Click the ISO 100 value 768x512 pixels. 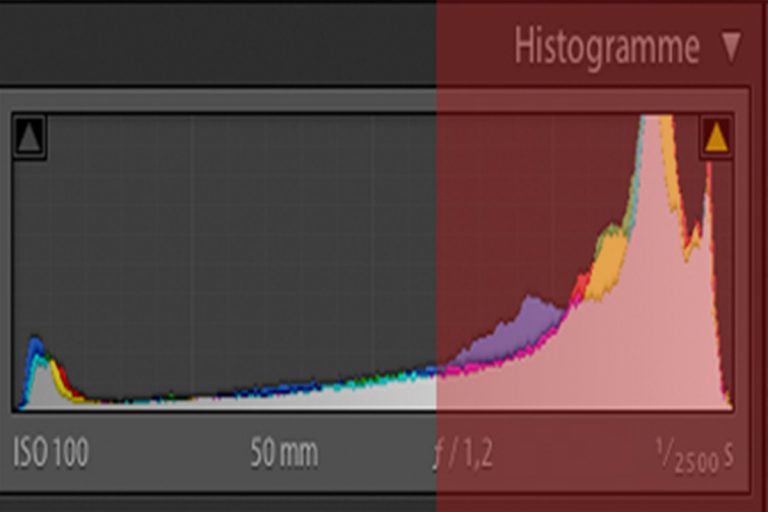coord(51,452)
